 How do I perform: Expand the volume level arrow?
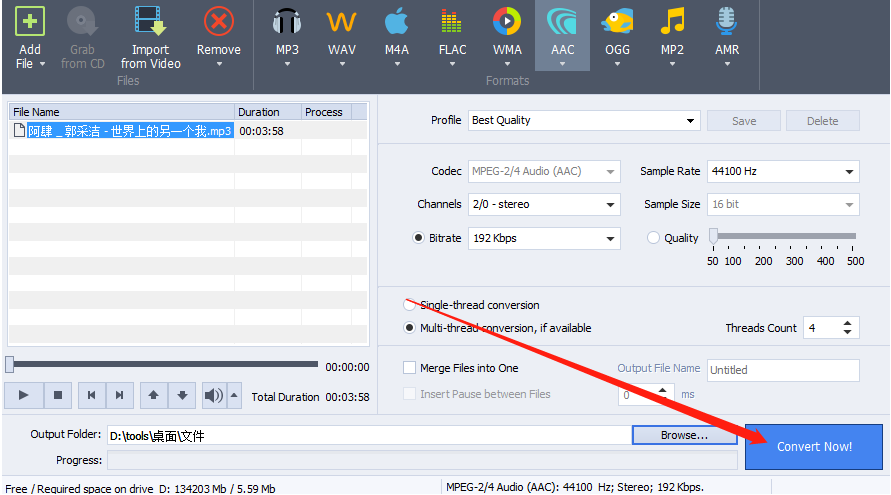[234, 395]
